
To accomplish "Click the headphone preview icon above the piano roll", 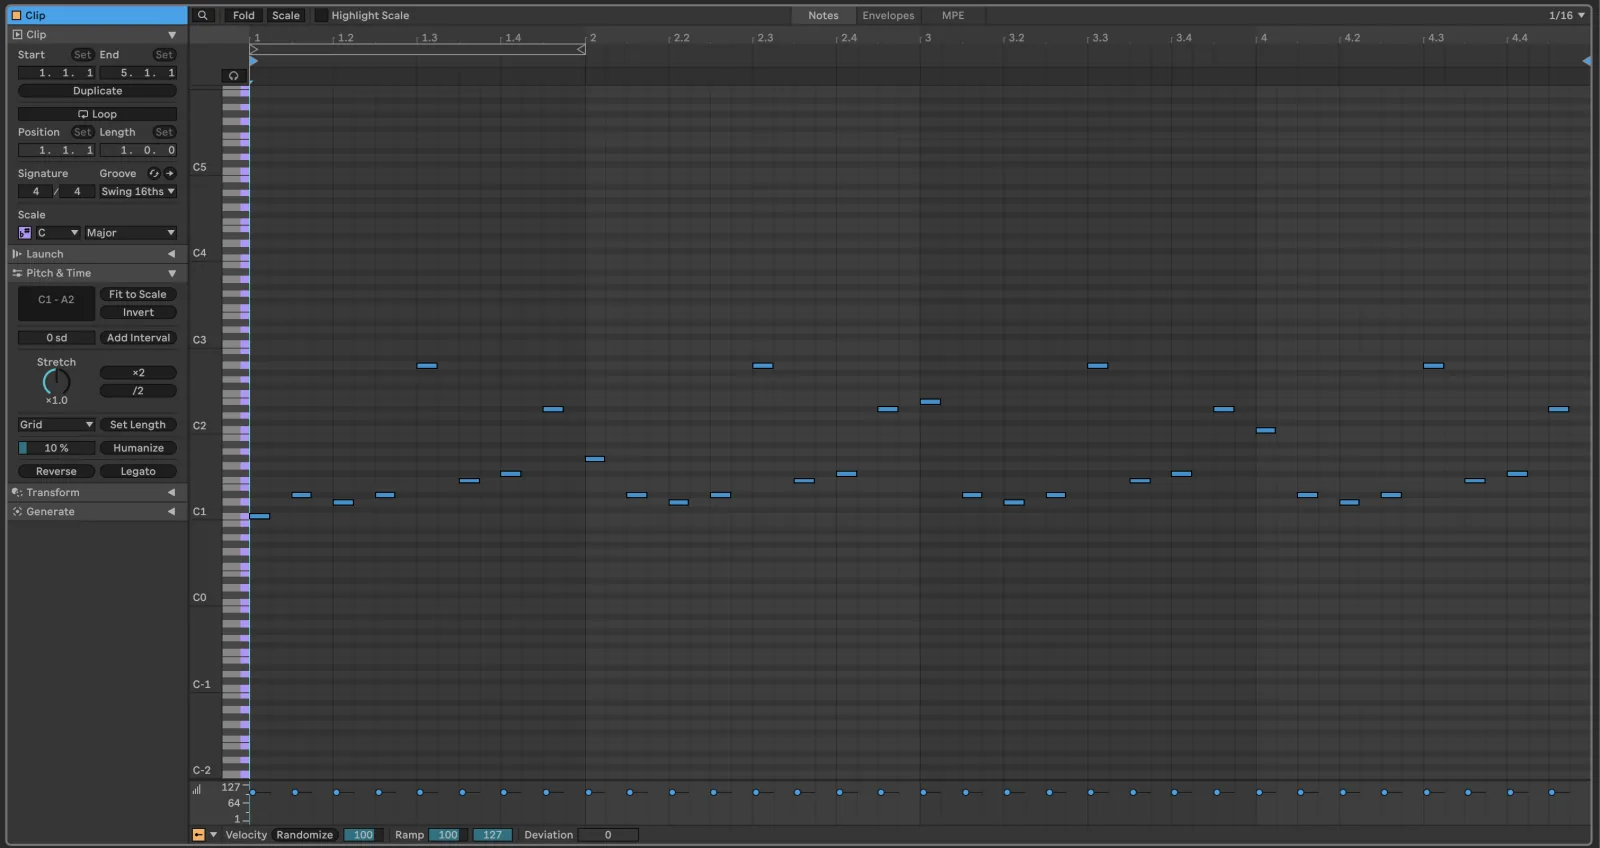I will [x=234, y=76].
